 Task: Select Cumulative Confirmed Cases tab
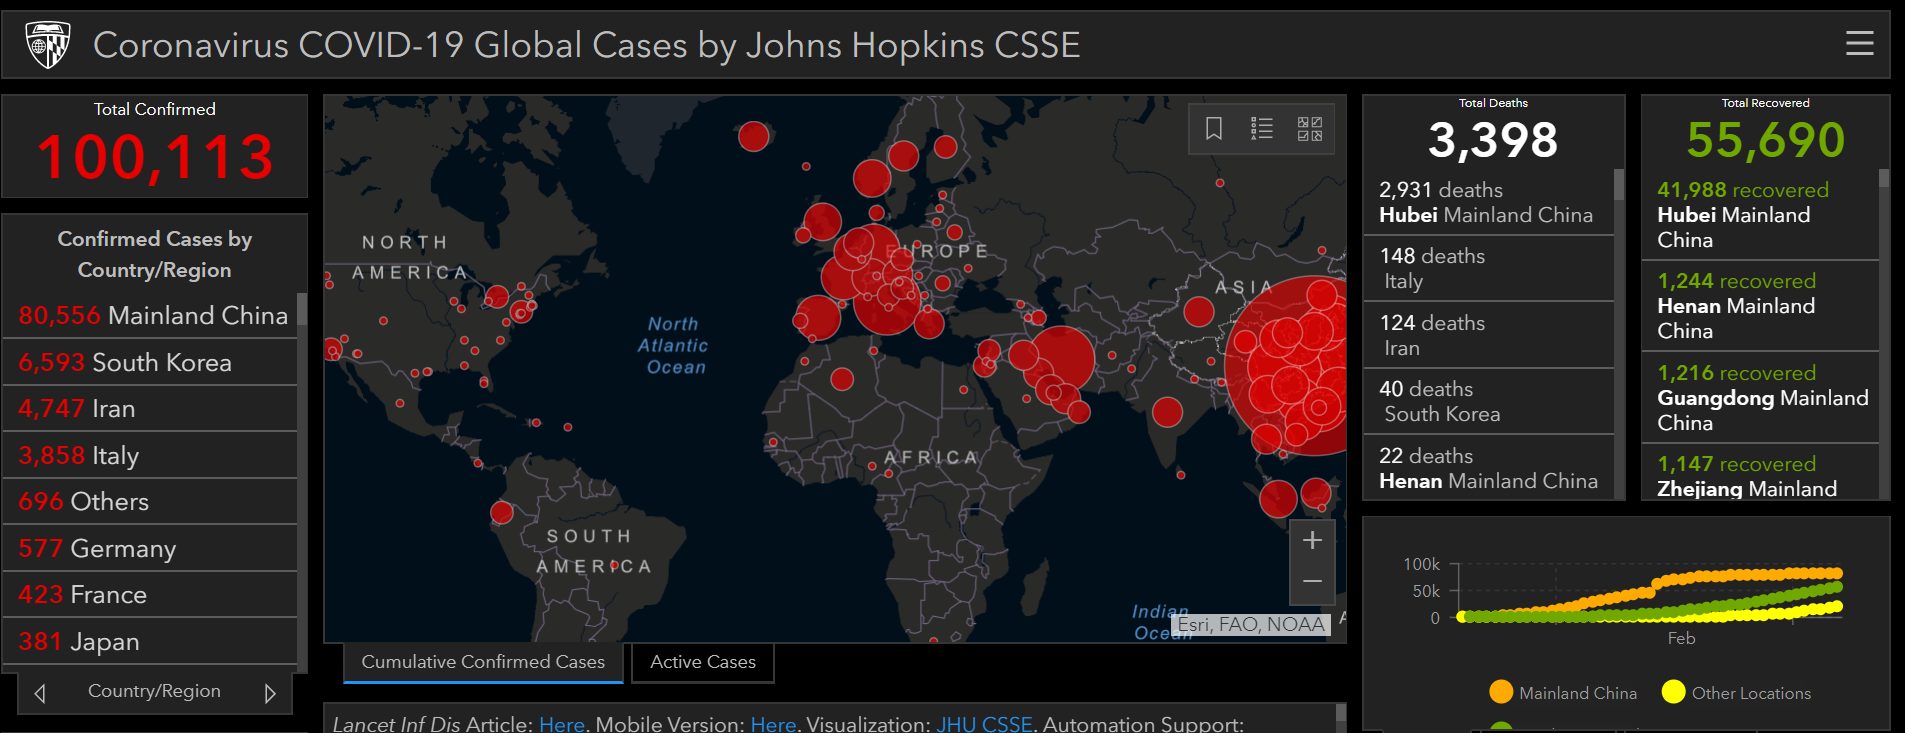pos(483,662)
